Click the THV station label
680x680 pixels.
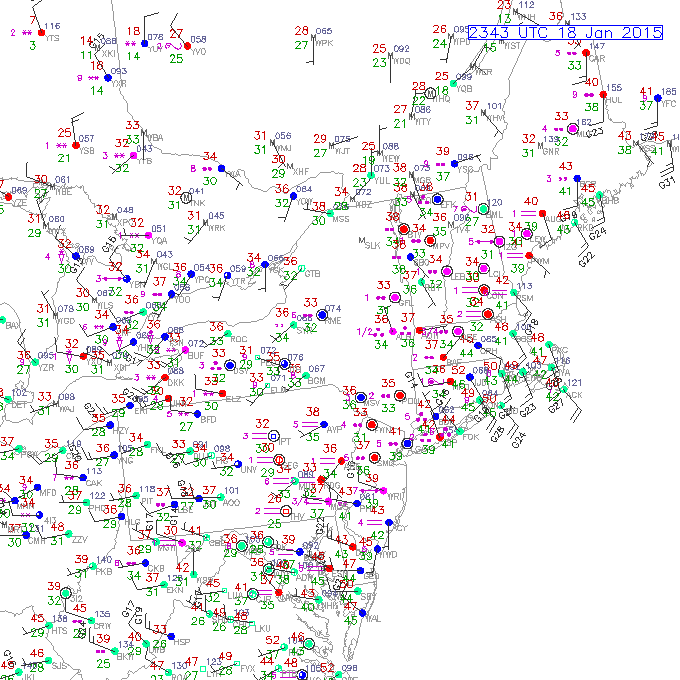point(297,517)
